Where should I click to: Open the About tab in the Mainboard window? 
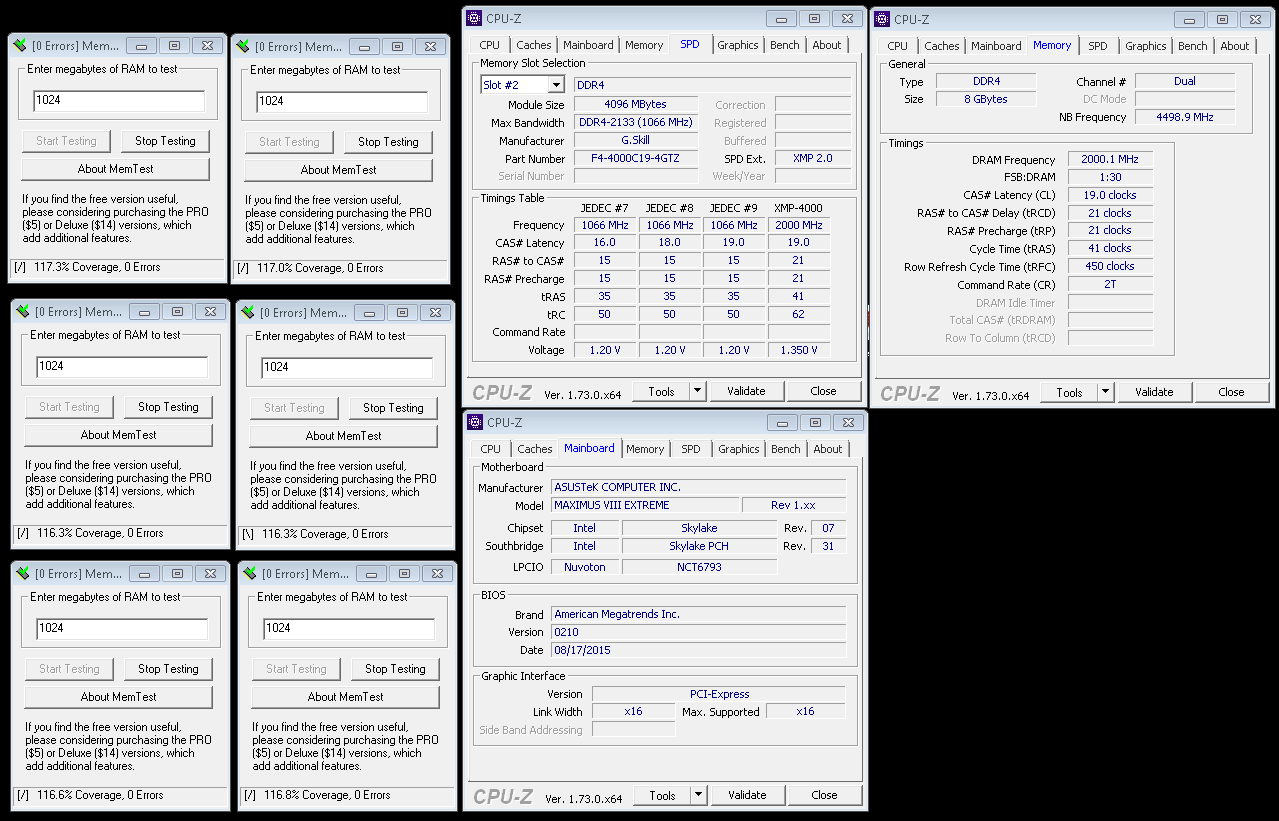pos(828,449)
